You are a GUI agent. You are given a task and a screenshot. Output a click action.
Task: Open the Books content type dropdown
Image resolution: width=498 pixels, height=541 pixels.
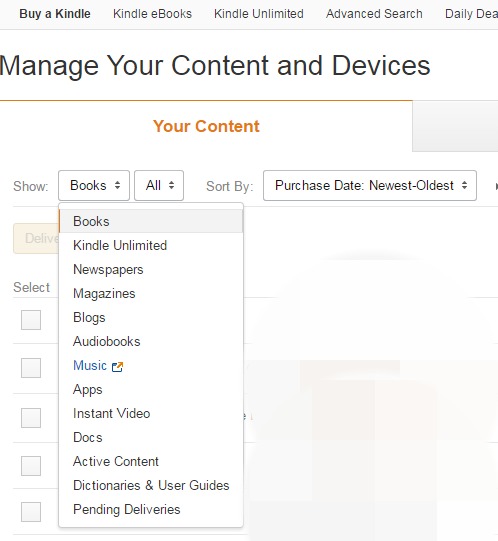[94, 185]
